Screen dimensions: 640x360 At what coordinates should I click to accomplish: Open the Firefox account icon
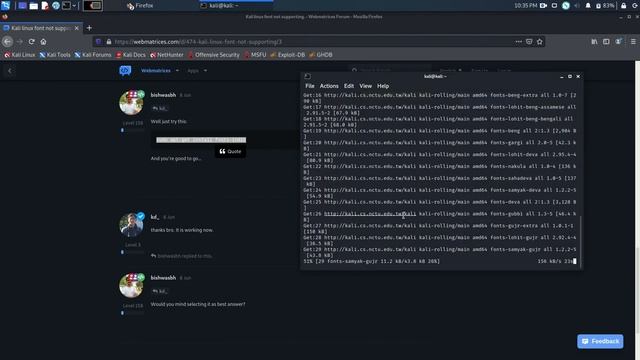point(618,42)
